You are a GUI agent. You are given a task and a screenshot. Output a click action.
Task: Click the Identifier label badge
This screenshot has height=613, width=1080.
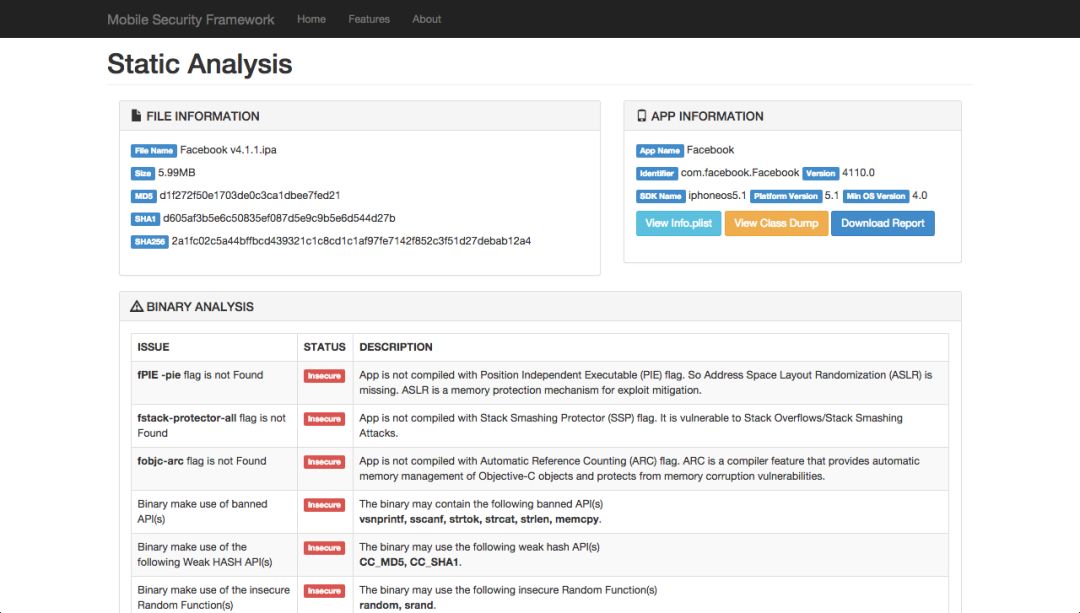tap(657, 173)
